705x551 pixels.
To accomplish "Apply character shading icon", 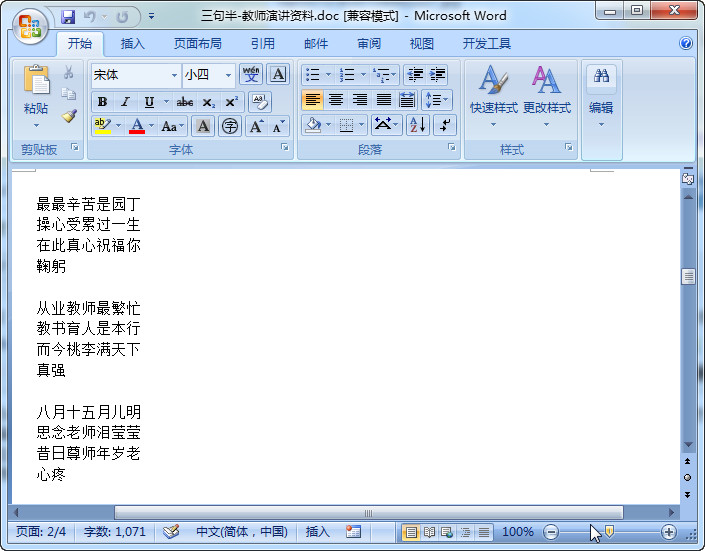I will pos(203,126).
